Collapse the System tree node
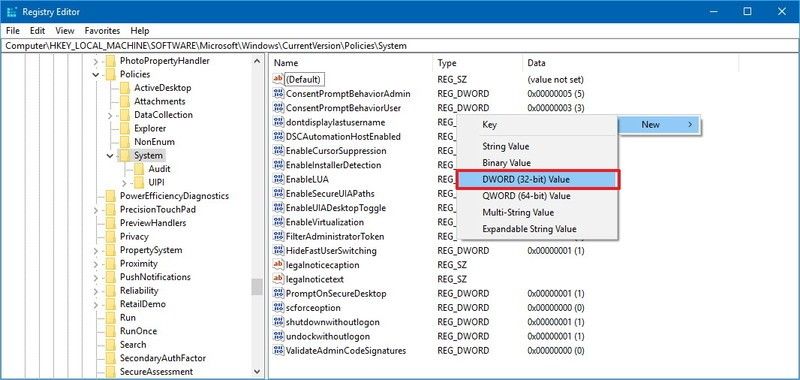 [x=110, y=156]
